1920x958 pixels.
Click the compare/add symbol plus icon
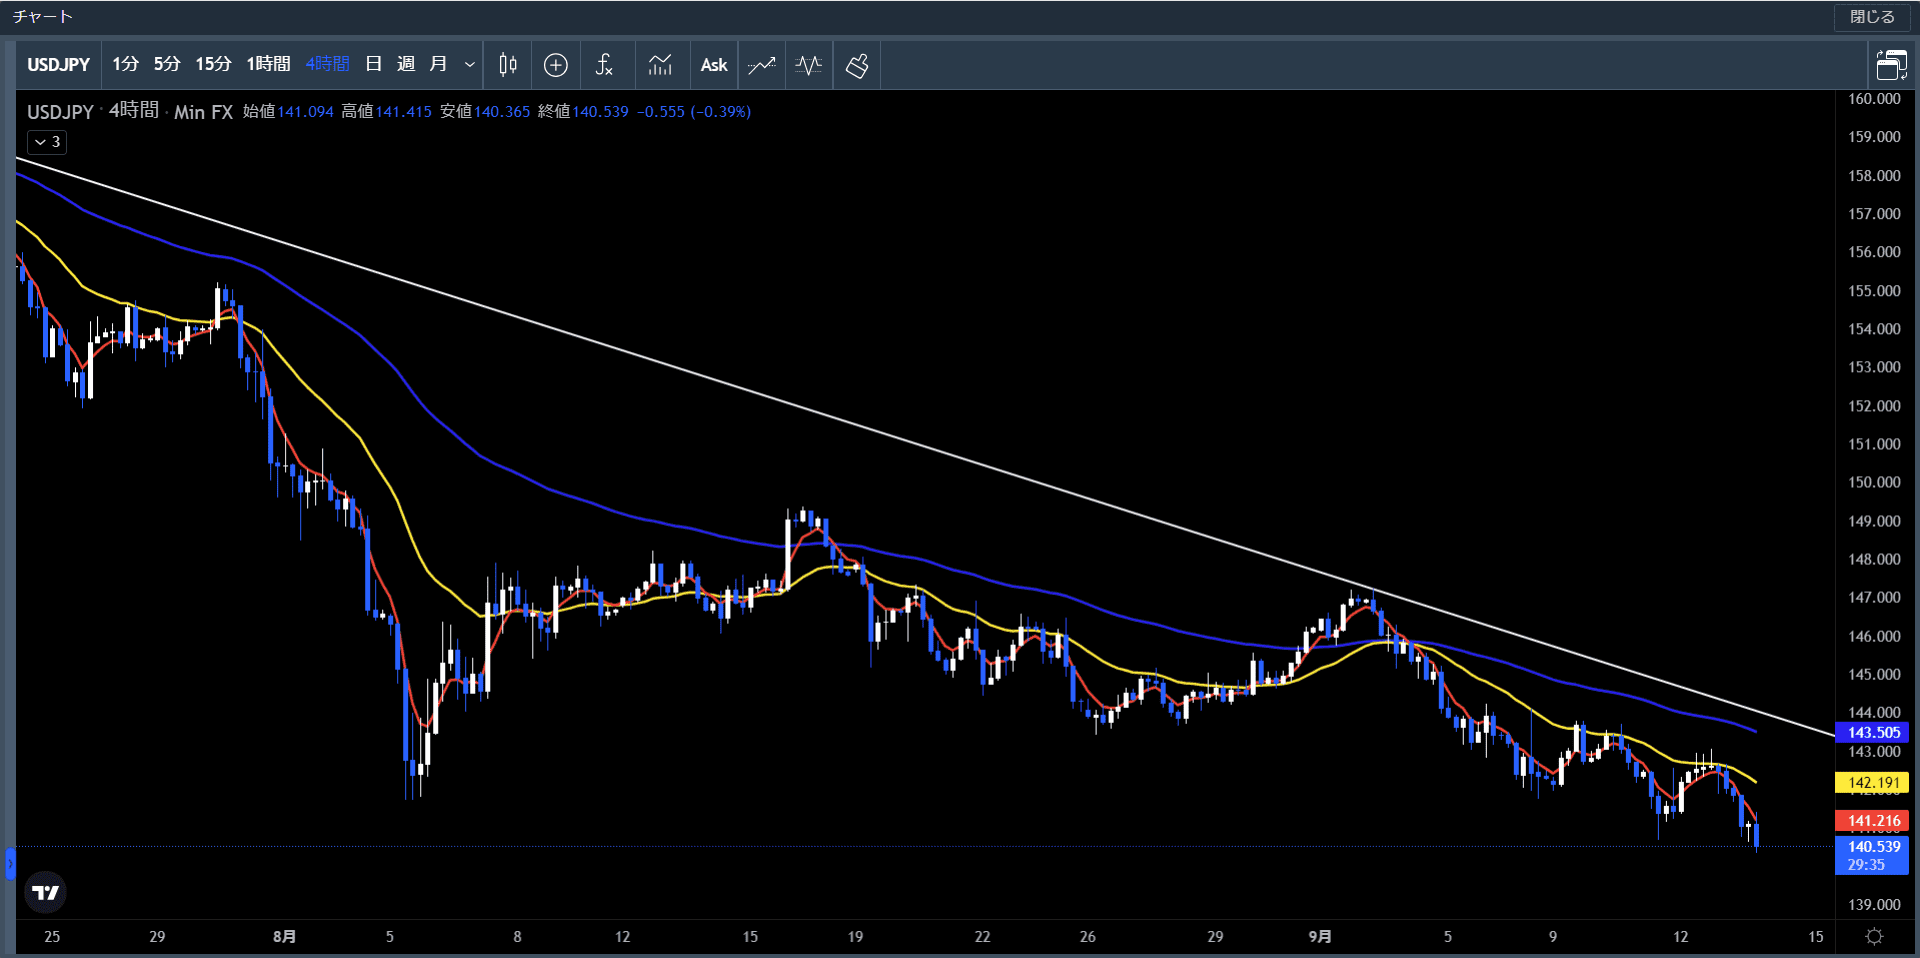pos(556,65)
